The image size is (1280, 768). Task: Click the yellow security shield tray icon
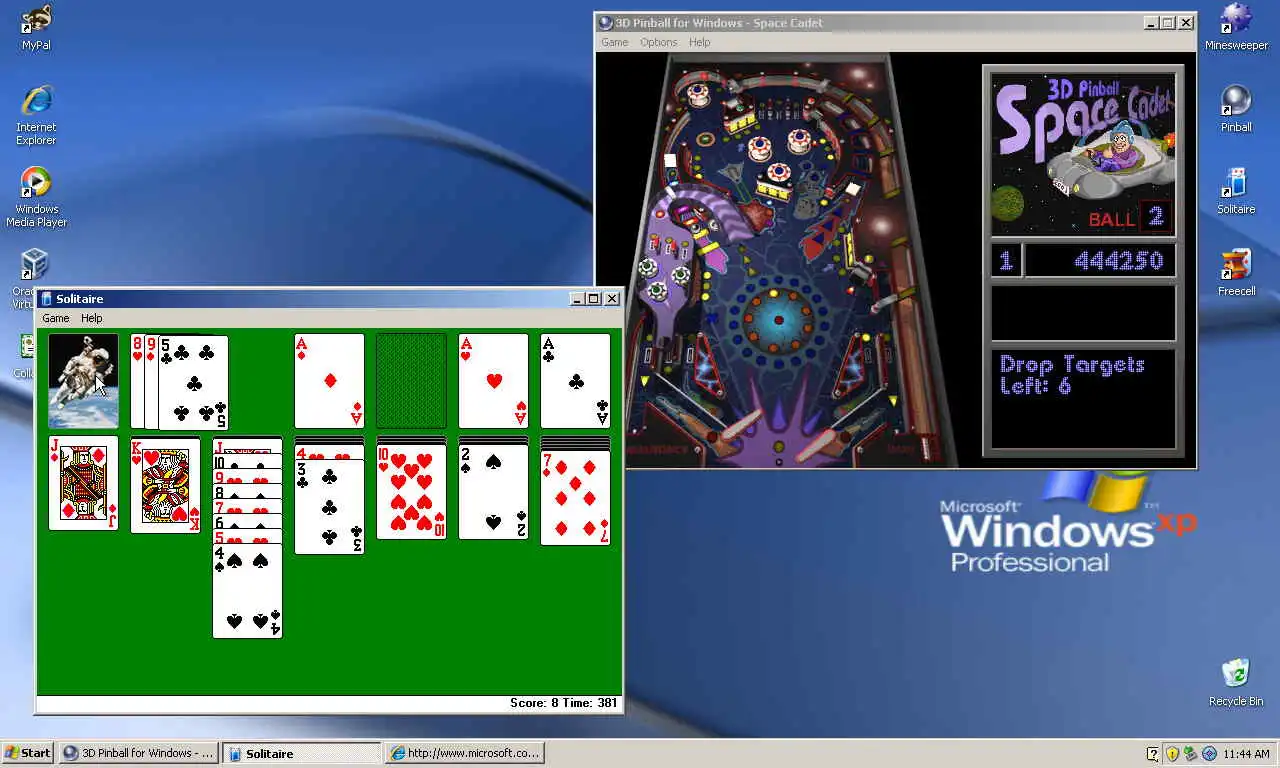click(x=1172, y=753)
